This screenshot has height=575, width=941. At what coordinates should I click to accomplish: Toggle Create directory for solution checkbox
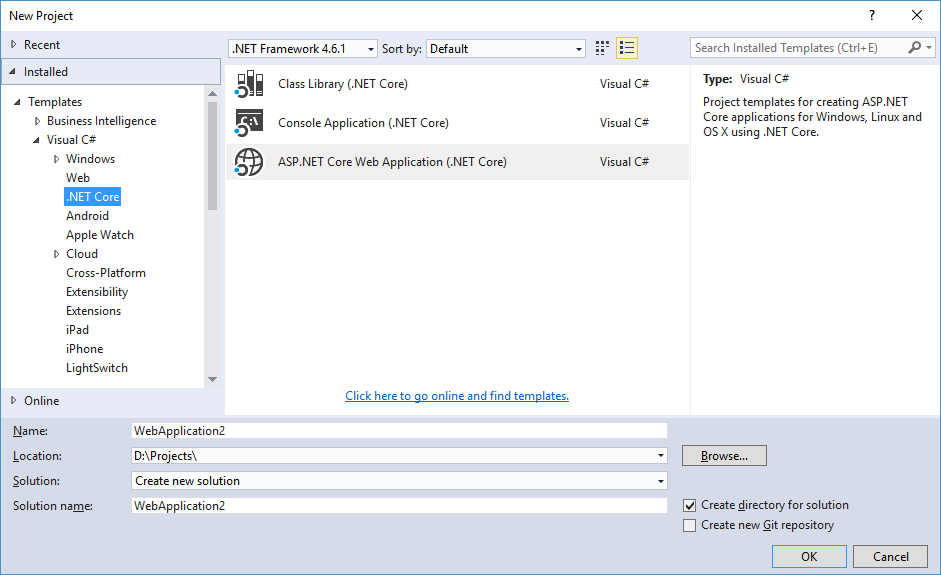[x=690, y=505]
